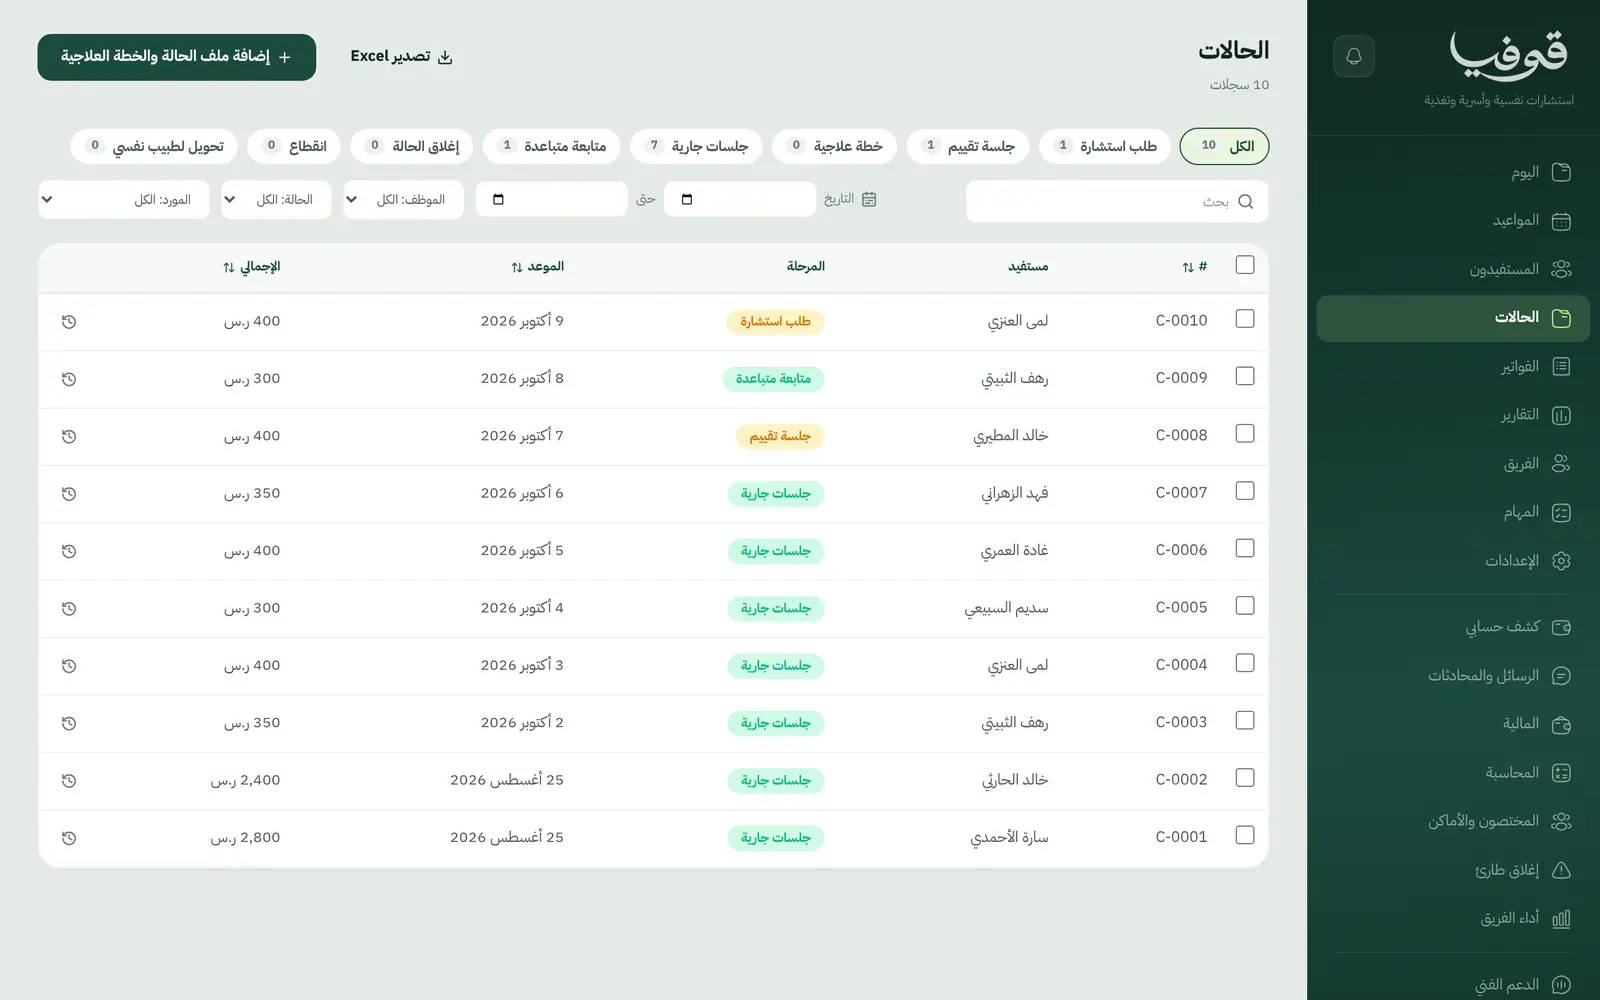Sort table by الإجمالي column
Viewport: 1600px width, 1000px height.
tap(251, 267)
